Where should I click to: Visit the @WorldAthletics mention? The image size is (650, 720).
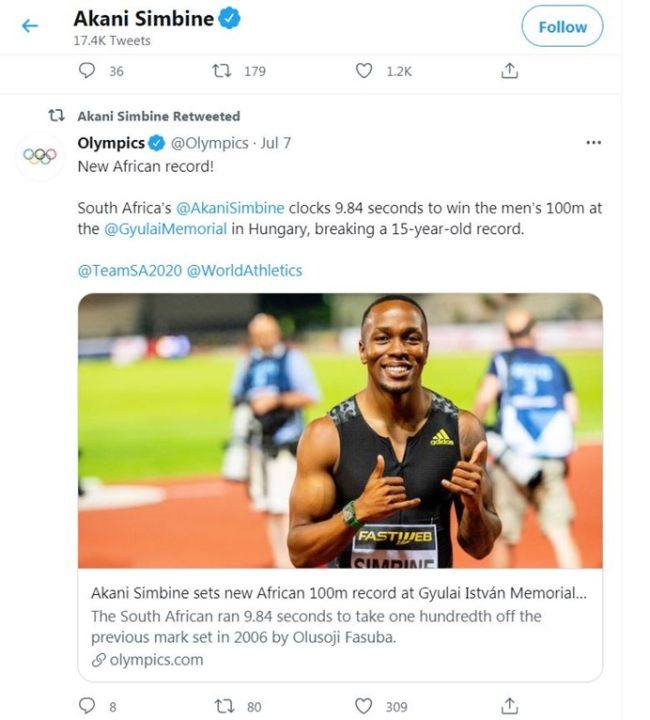point(244,270)
